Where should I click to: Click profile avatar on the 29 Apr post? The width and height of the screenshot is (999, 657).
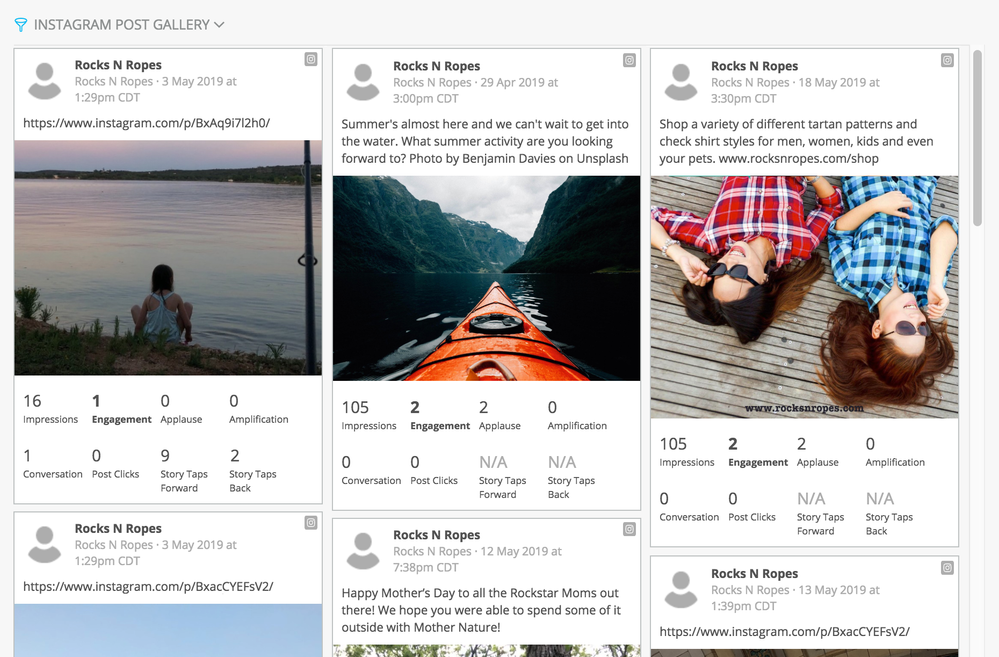(363, 82)
